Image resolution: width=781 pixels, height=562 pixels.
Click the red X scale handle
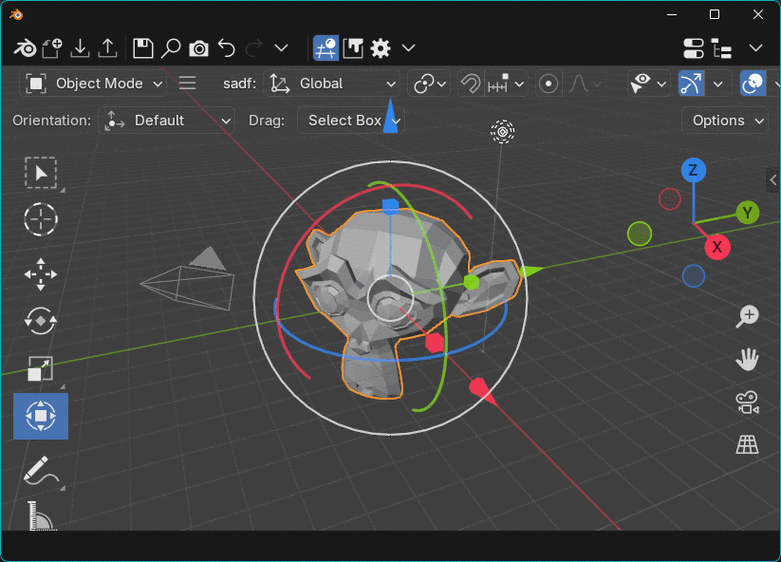click(435, 343)
